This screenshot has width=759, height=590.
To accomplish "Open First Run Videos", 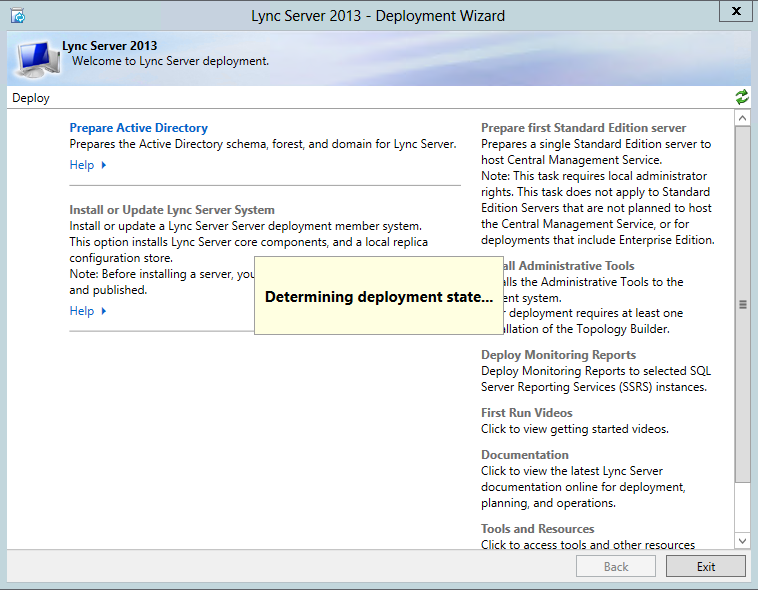I will pos(526,413).
